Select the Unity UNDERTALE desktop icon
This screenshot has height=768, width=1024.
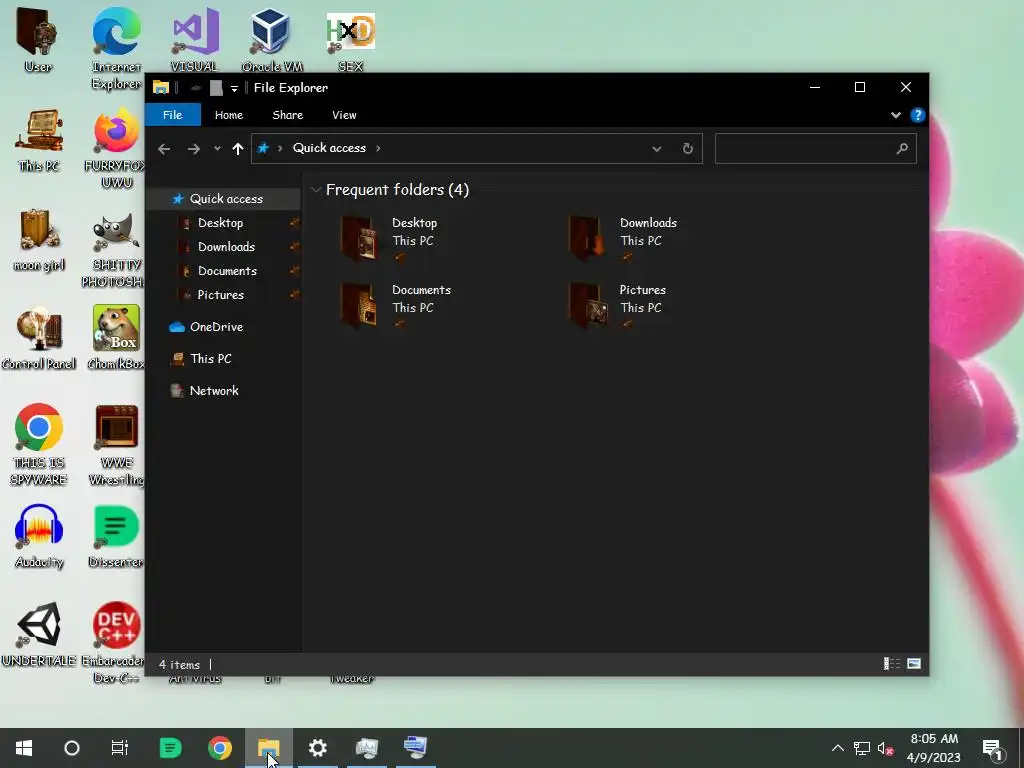[x=39, y=634]
